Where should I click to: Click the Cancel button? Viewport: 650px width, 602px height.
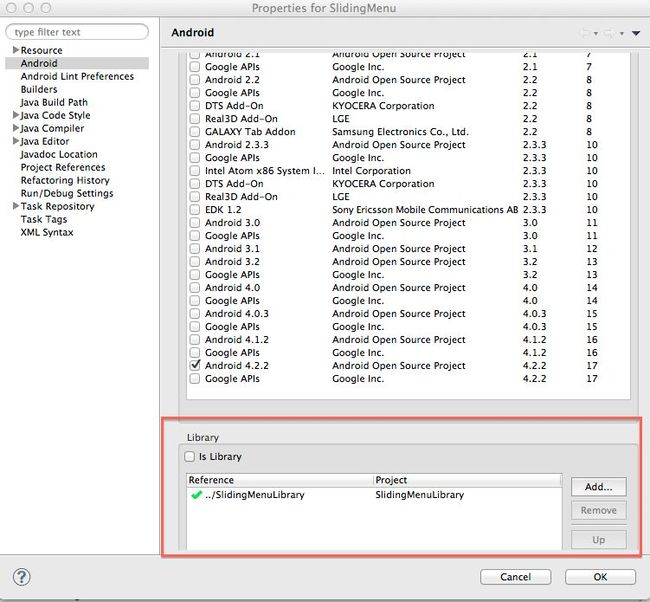[x=516, y=577]
